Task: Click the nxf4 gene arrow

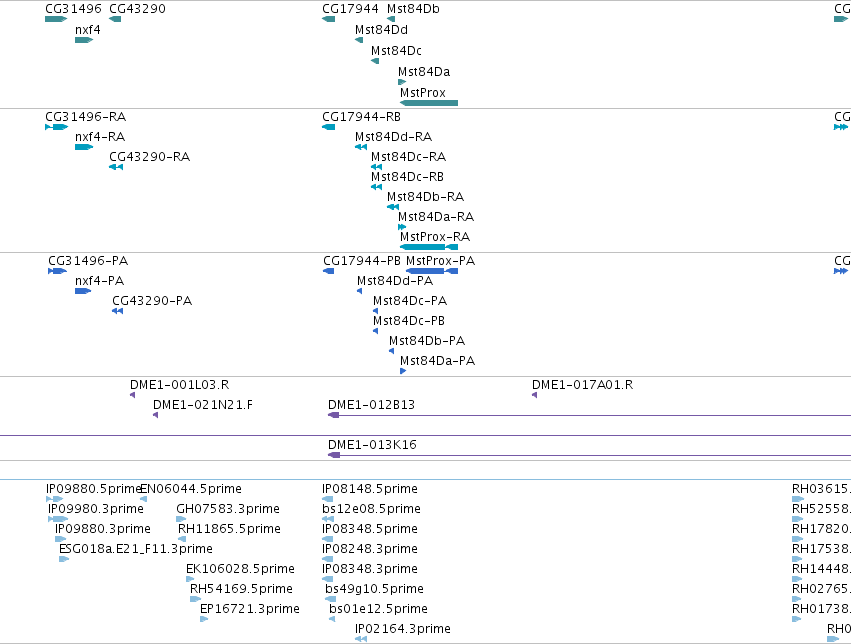Action: pyautogui.click(x=84, y=40)
